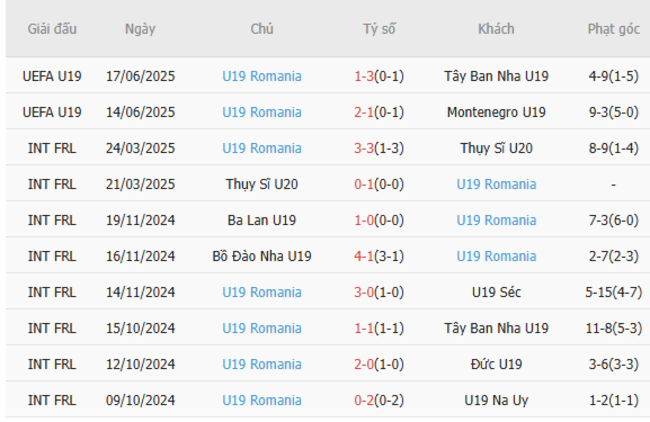Viewport: 650px width, 422px height.
Task: Click U19 Séc guest team
Action: click(x=496, y=292)
